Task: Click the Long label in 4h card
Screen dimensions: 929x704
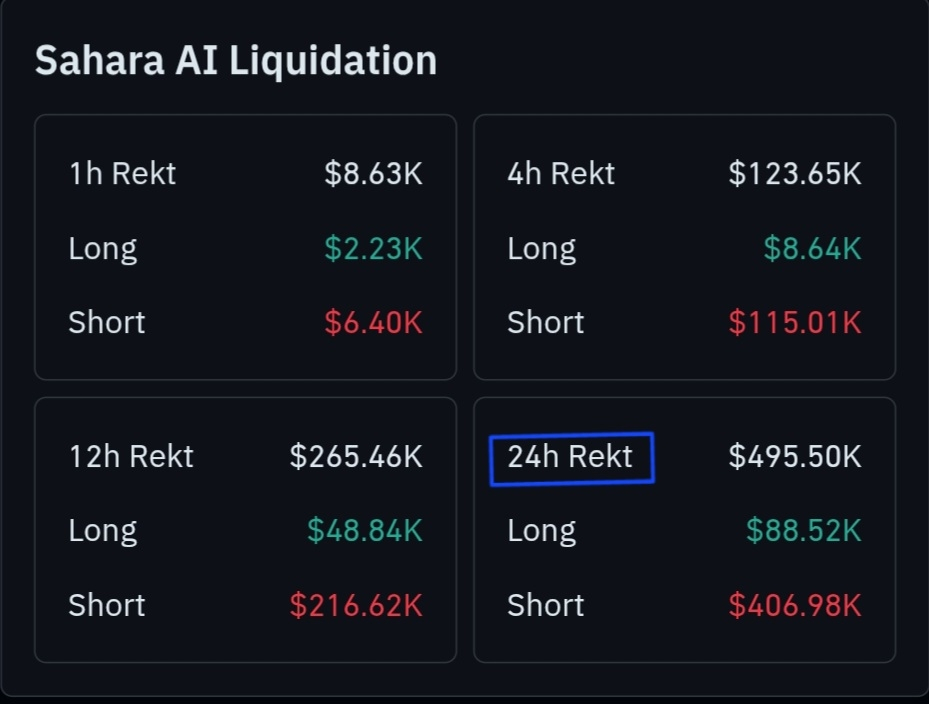Action: coord(541,248)
